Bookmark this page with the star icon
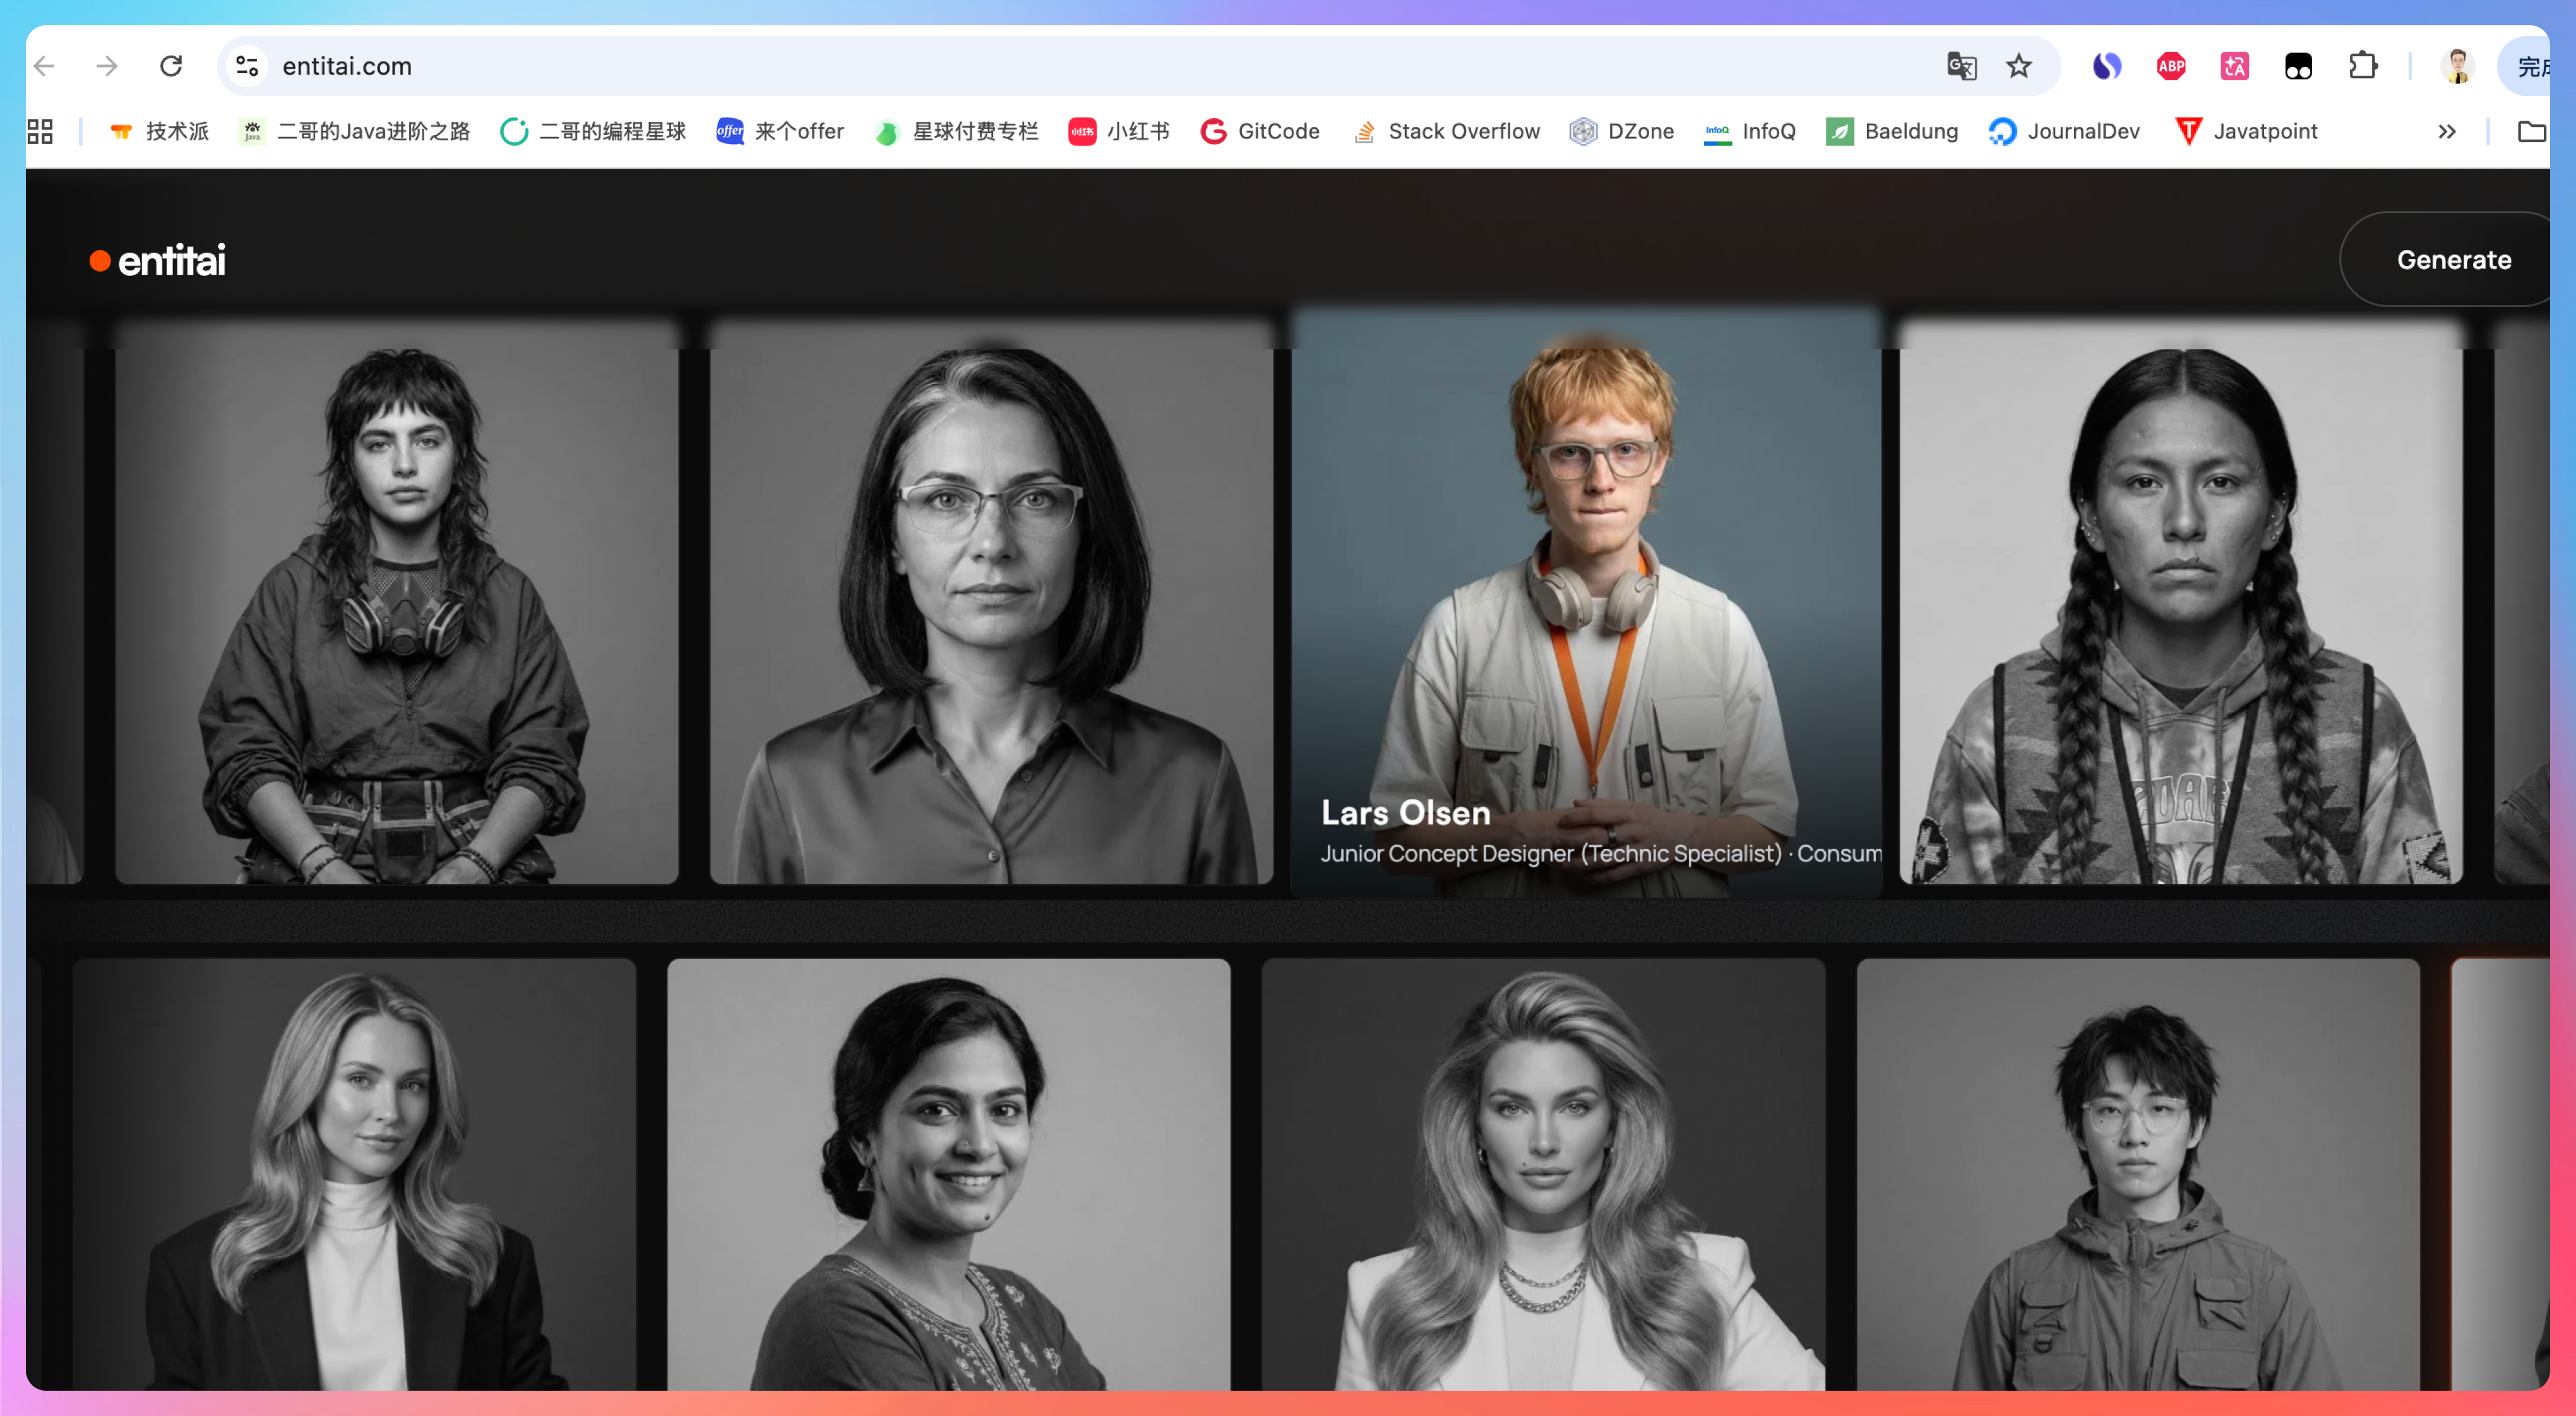Viewport: 2576px width, 1416px height. (x=2019, y=66)
